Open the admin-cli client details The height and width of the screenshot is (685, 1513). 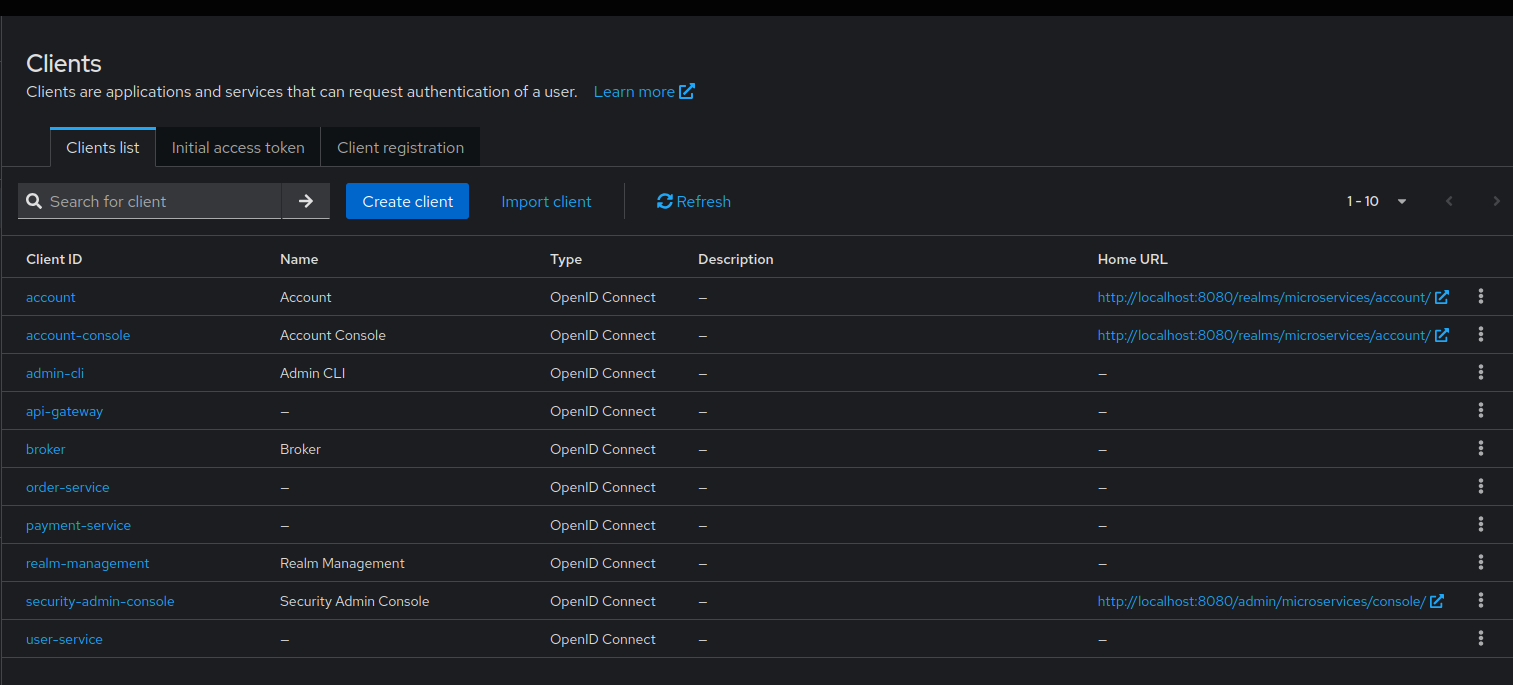click(55, 372)
